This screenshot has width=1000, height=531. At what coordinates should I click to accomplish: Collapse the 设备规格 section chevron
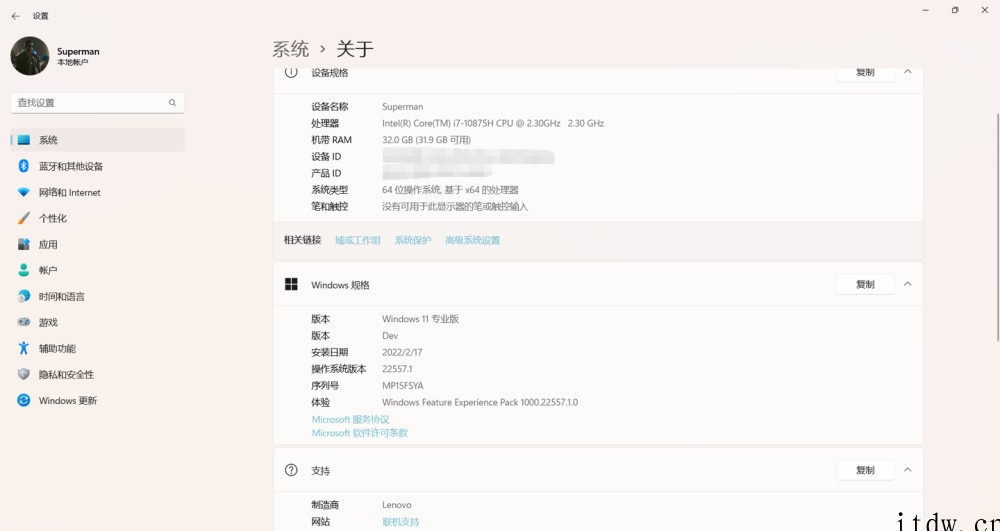(x=908, y=71)
